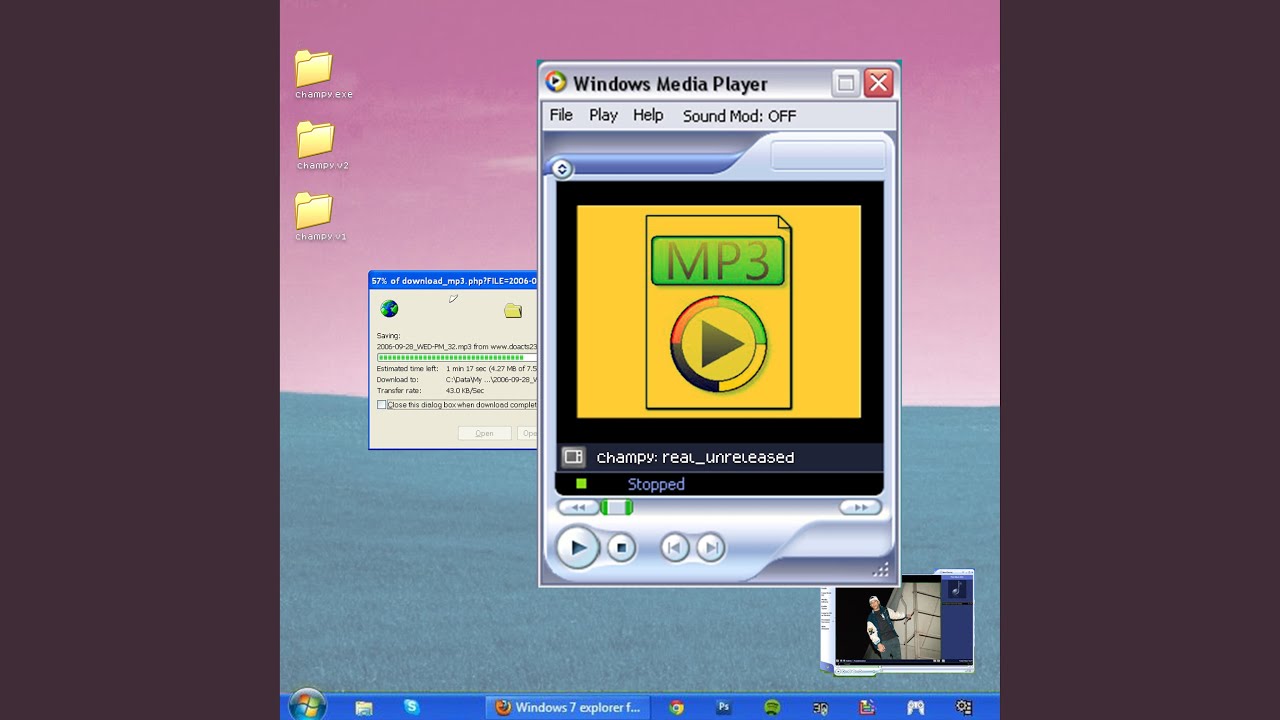Click the small media player thumbnail window
Image resolution: width=1280 pixels, height=720 pixels.
[897, 621]
